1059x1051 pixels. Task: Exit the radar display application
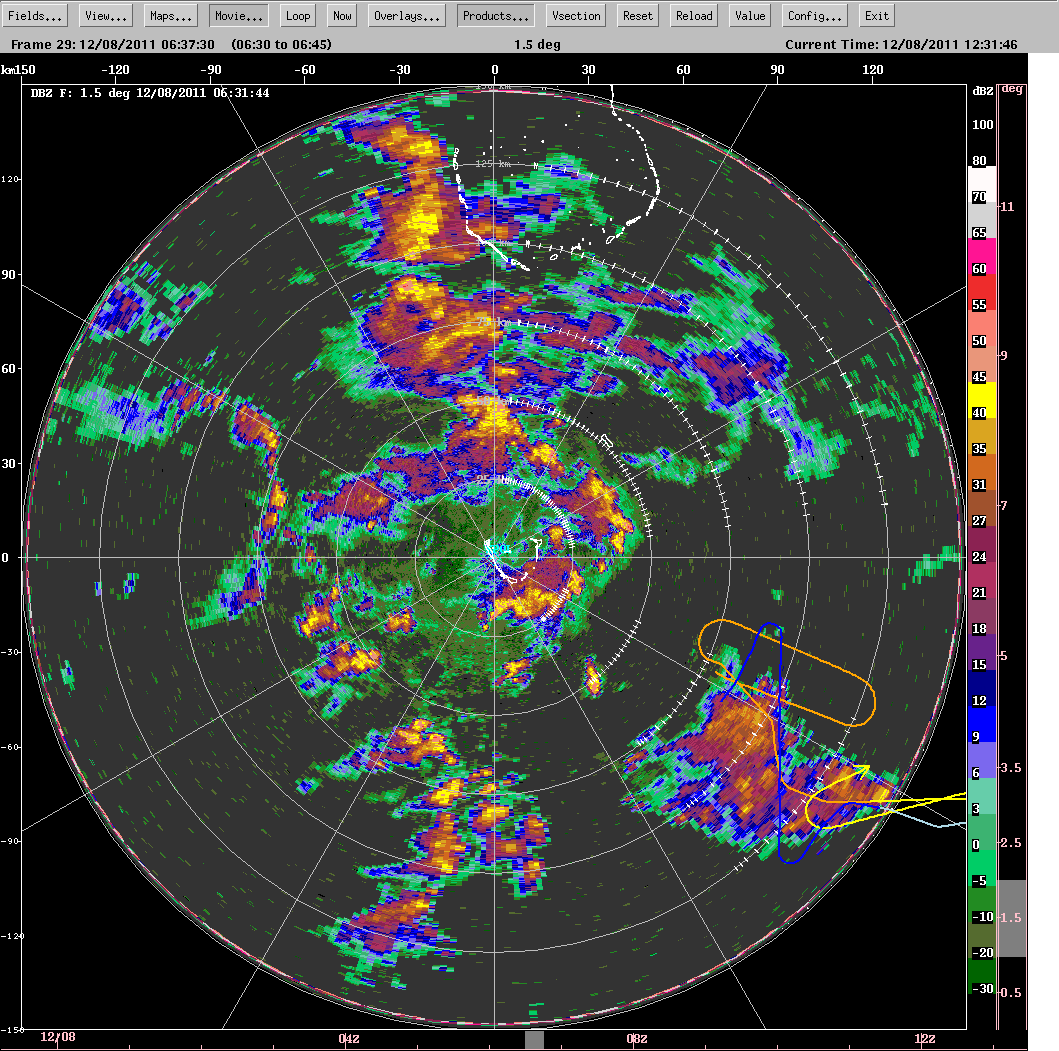pyautogui.click(x=876, y=16)
